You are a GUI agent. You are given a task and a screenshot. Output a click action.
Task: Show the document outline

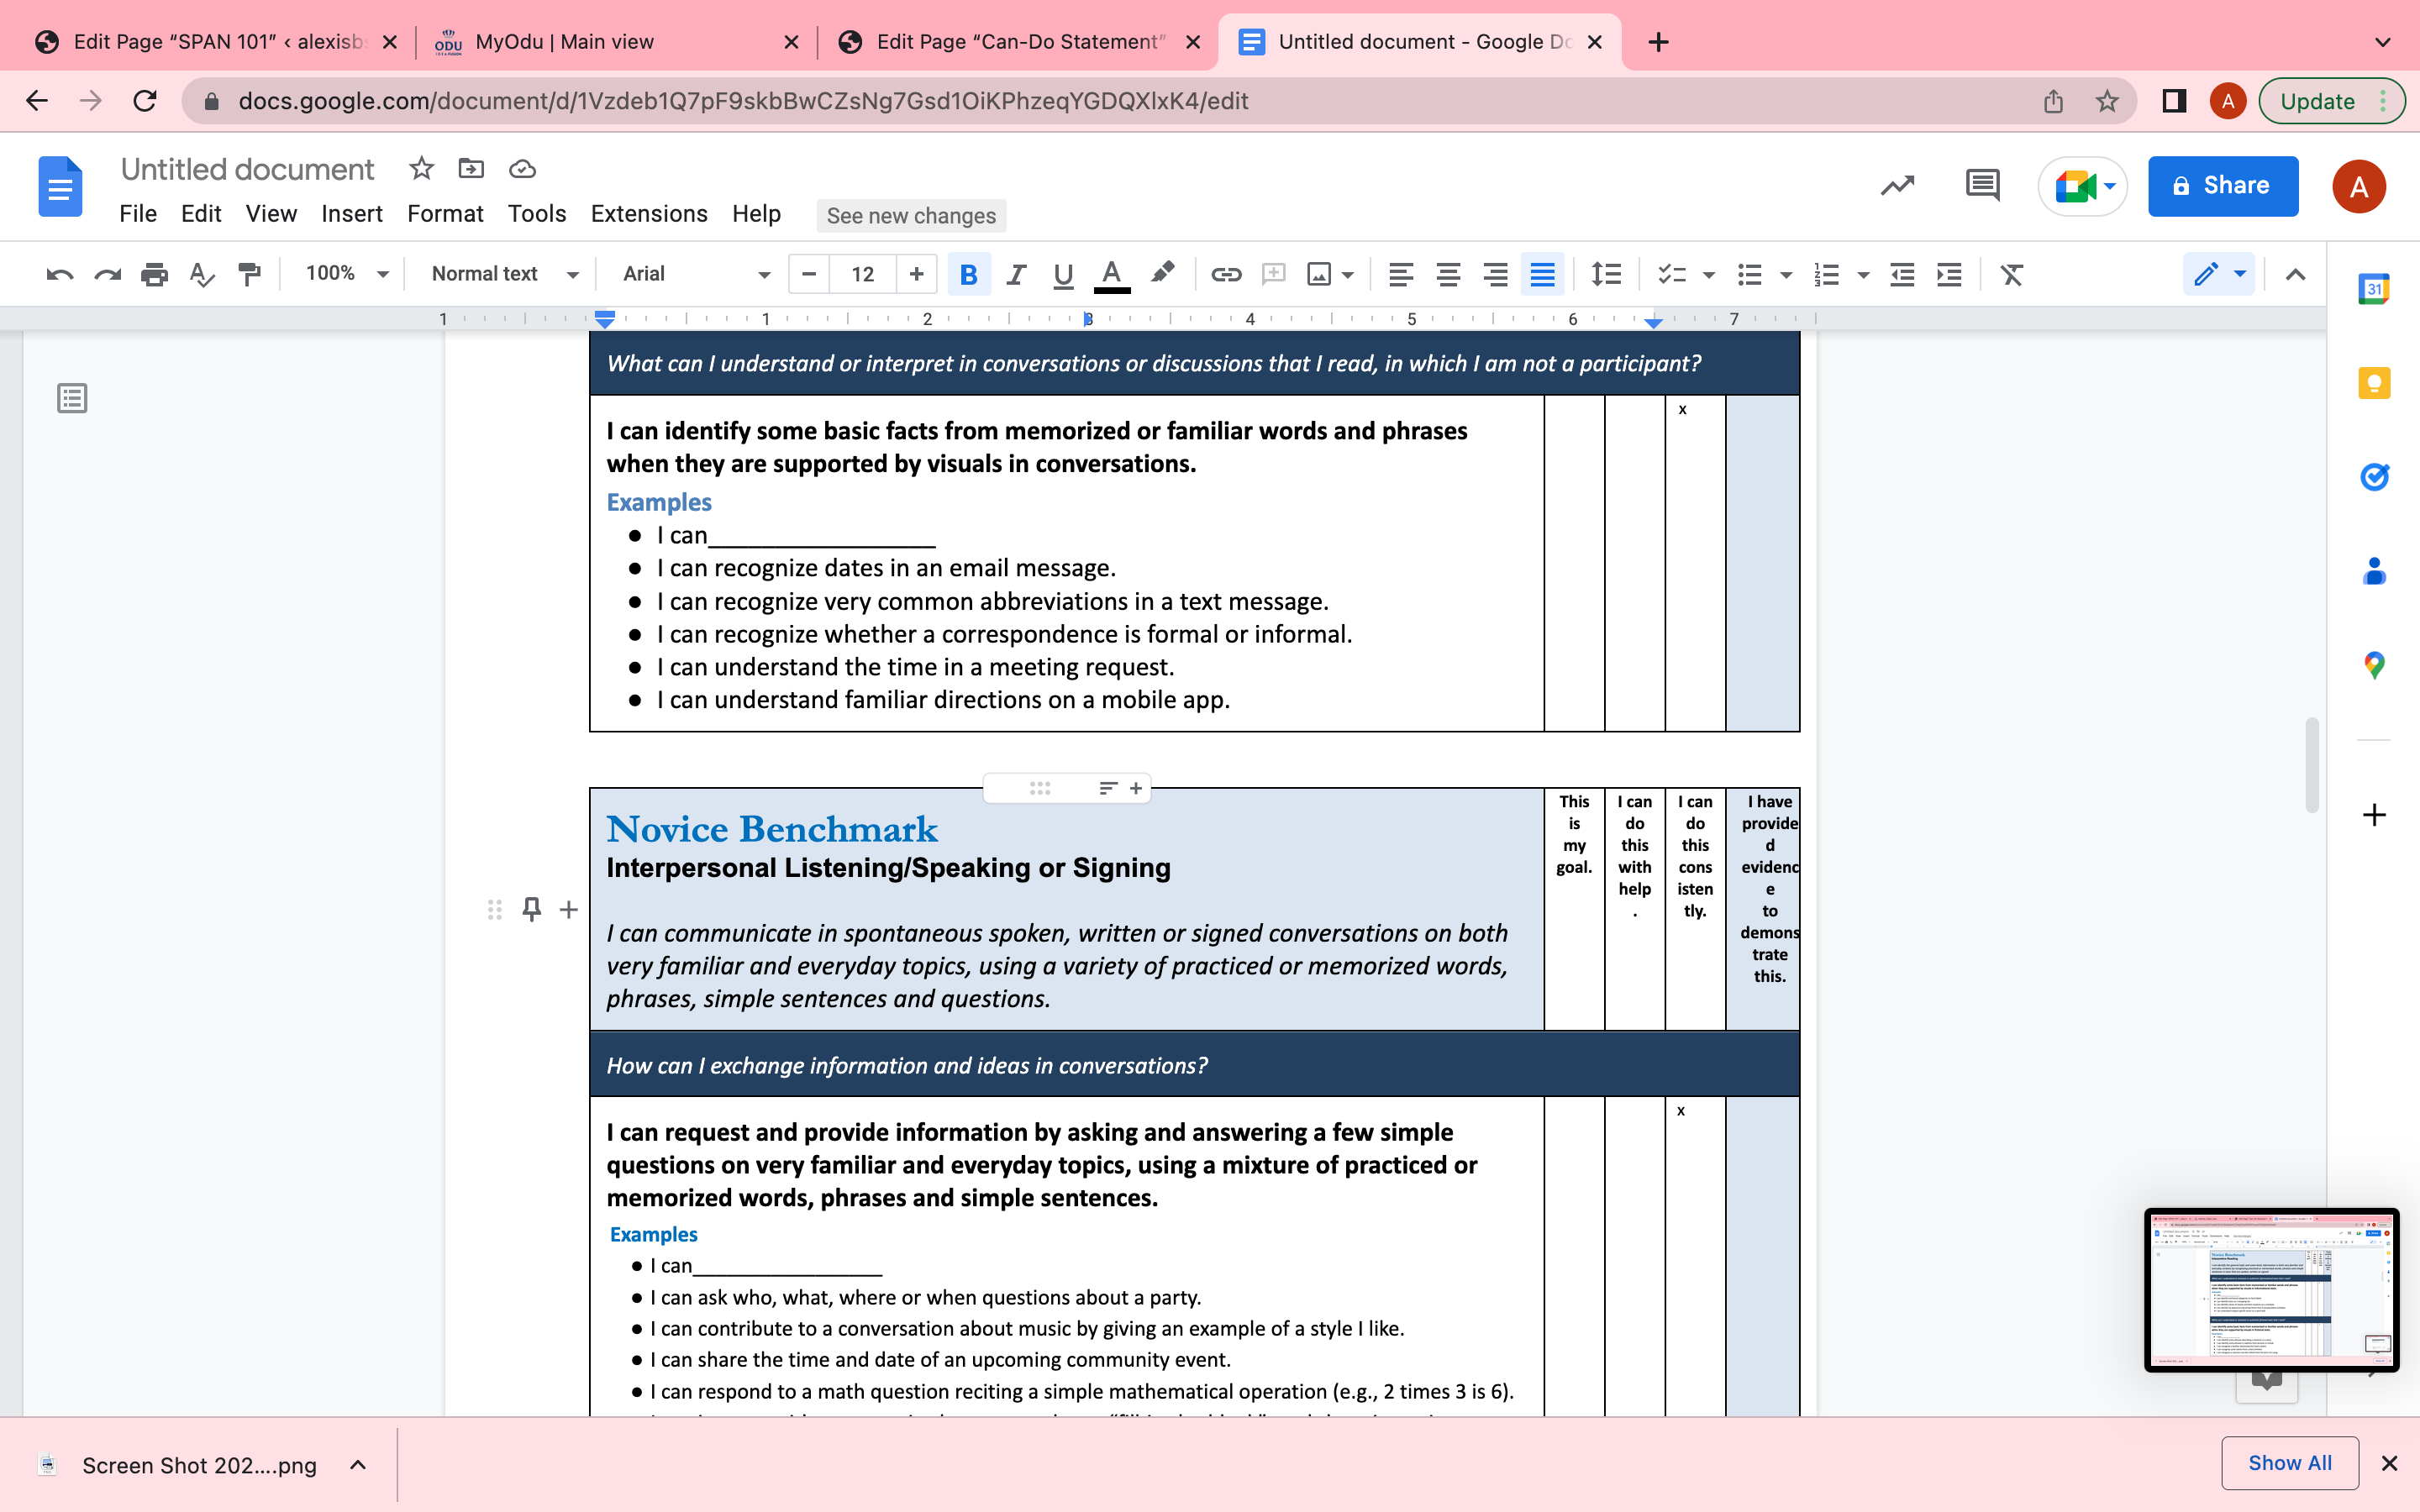pyautogui.click(x=72, y=399)
